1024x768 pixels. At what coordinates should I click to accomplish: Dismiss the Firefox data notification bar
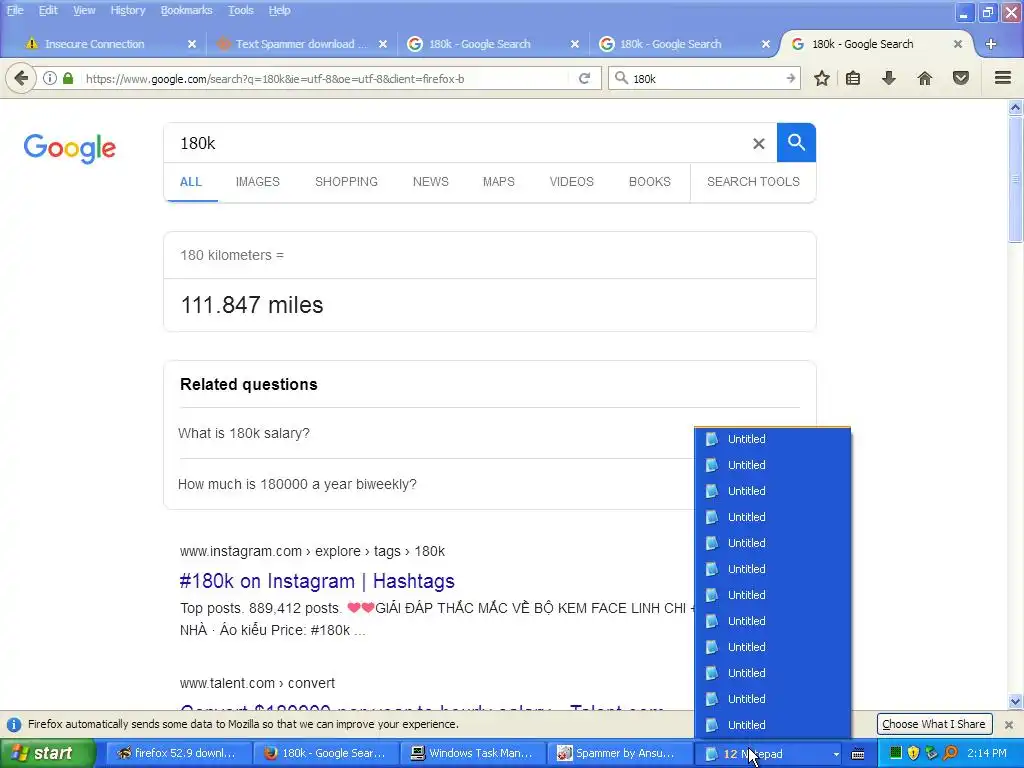tap(1009, 724)
